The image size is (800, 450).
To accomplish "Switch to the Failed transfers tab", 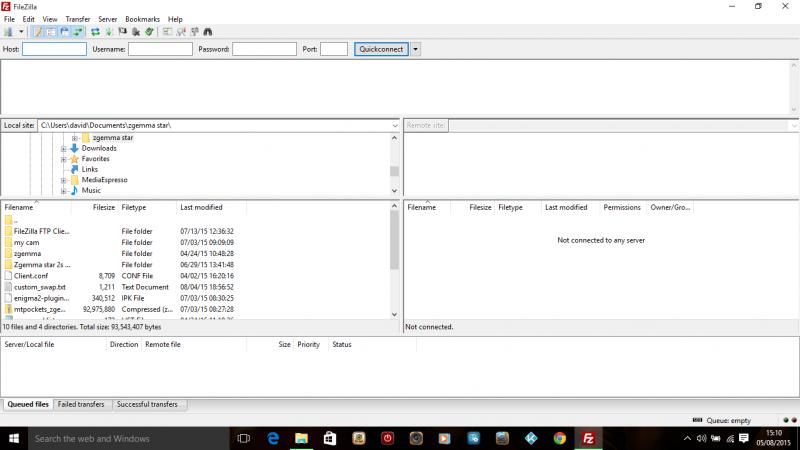I will point(81,404).
